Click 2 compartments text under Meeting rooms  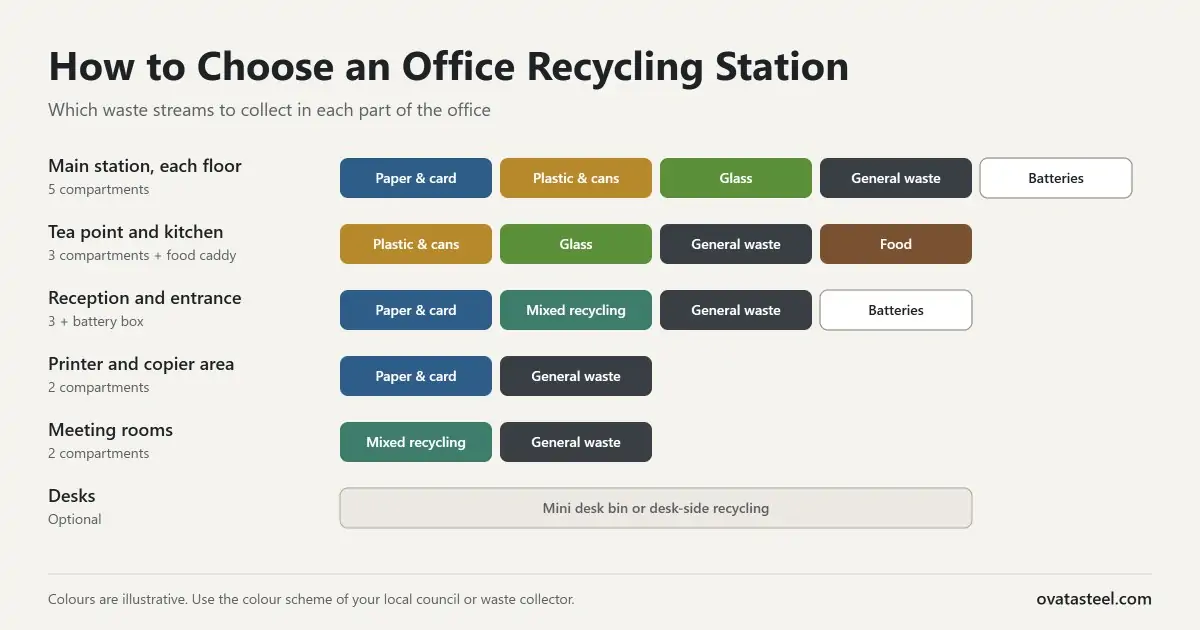coord(99,453)
